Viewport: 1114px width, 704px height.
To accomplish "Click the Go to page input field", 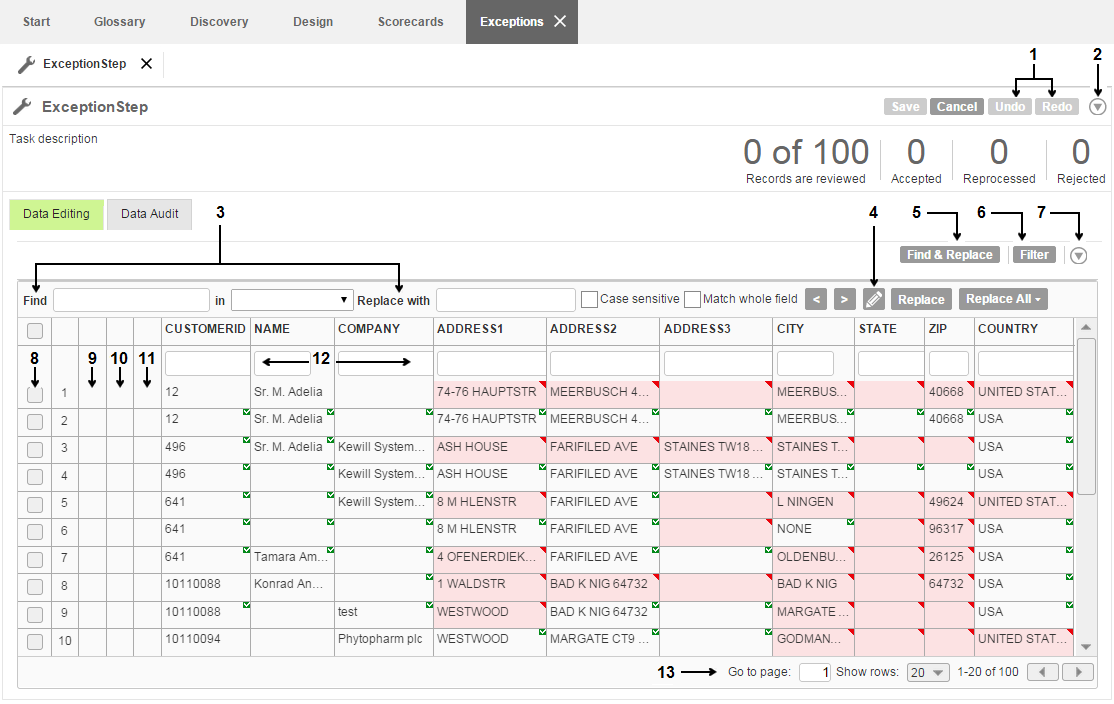I will [x=815, y=672].
